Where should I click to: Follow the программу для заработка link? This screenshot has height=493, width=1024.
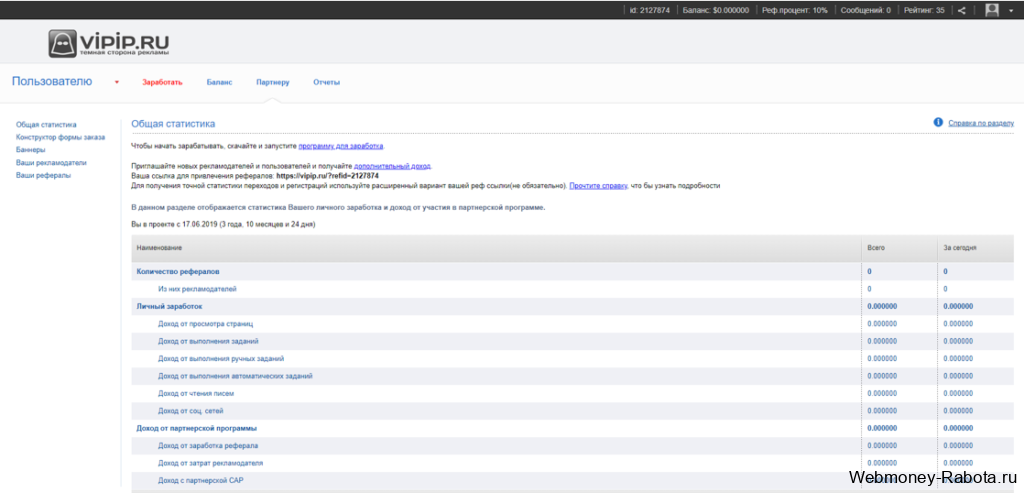click(x=342, y=146)
